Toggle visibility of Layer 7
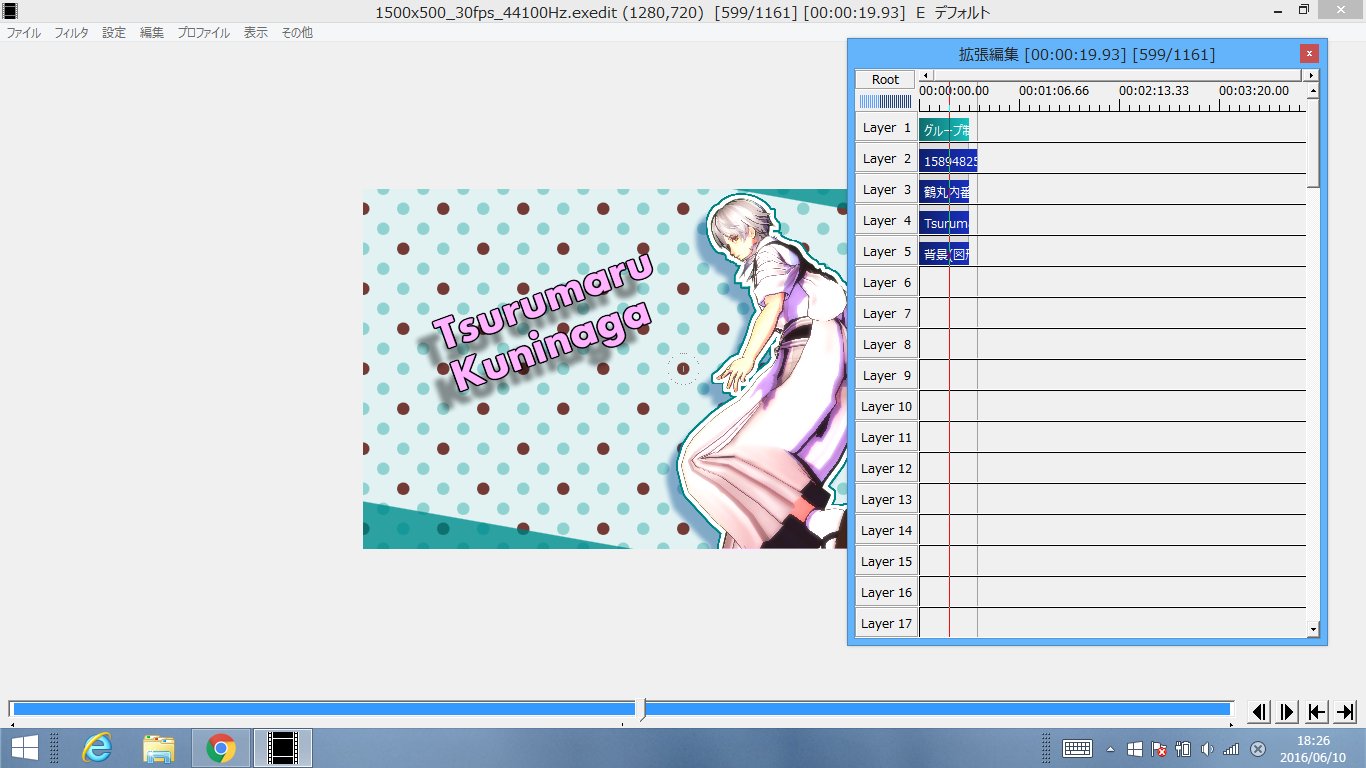The image size is (1366, 768). 886,314
